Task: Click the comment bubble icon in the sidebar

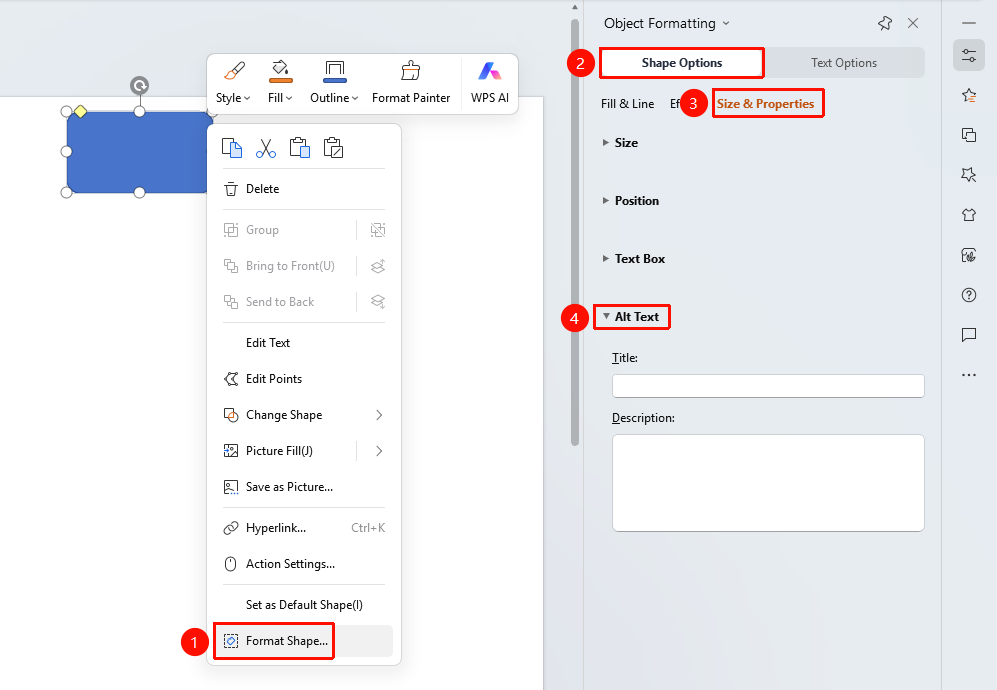Action: (x=969, y=335)
